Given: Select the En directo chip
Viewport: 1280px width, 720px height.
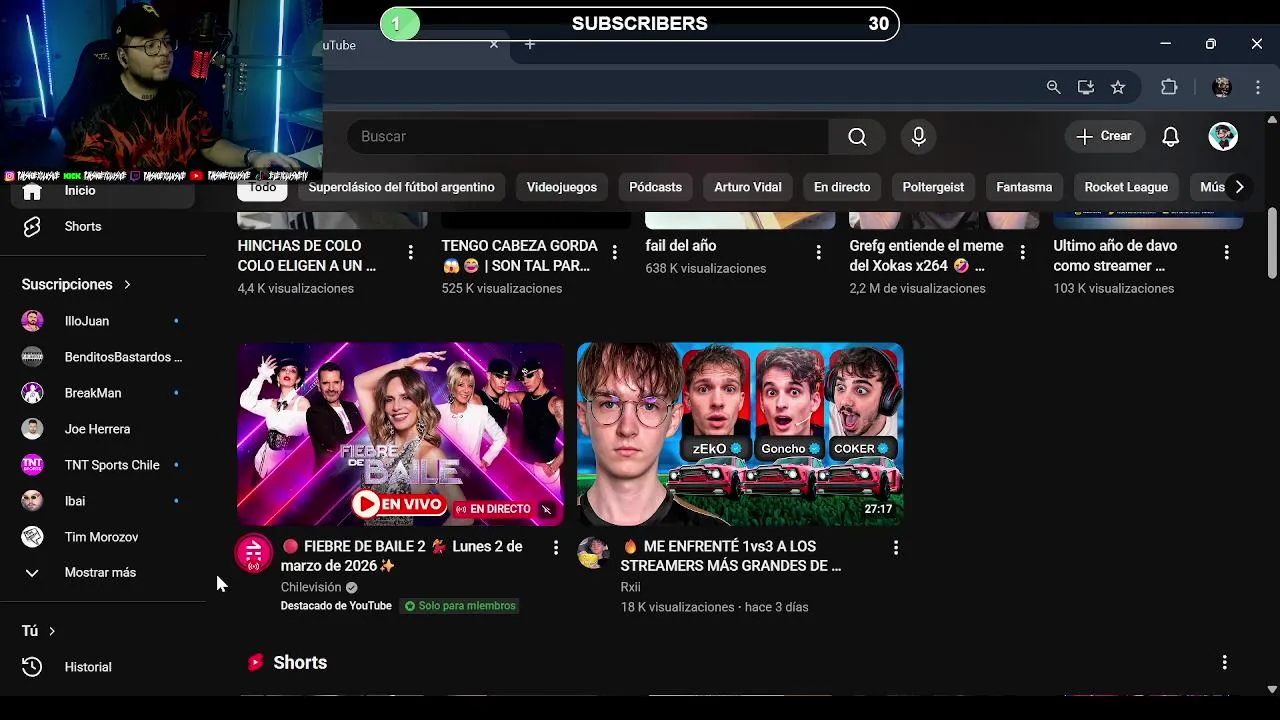Looking at the screenshot, I should pyautogui.click(x=842, y=187).
